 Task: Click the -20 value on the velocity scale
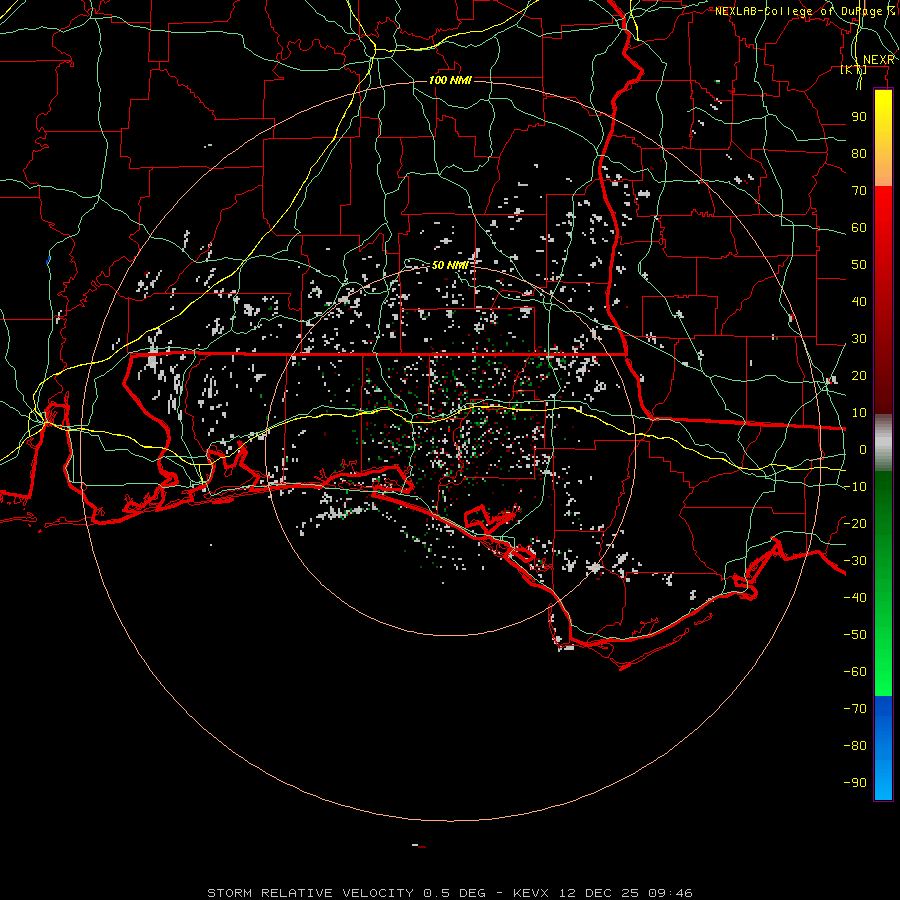coord(855,524)
